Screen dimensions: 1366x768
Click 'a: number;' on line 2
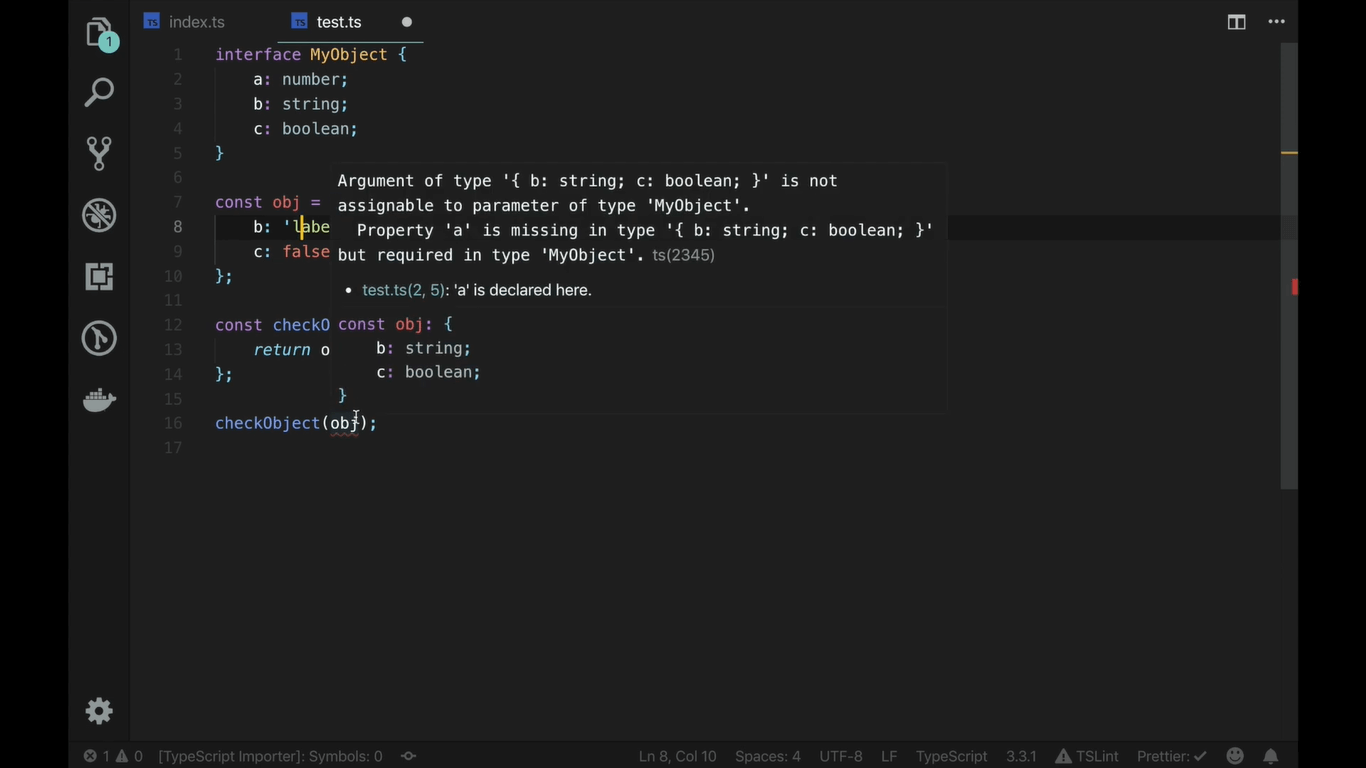point(300,79)
